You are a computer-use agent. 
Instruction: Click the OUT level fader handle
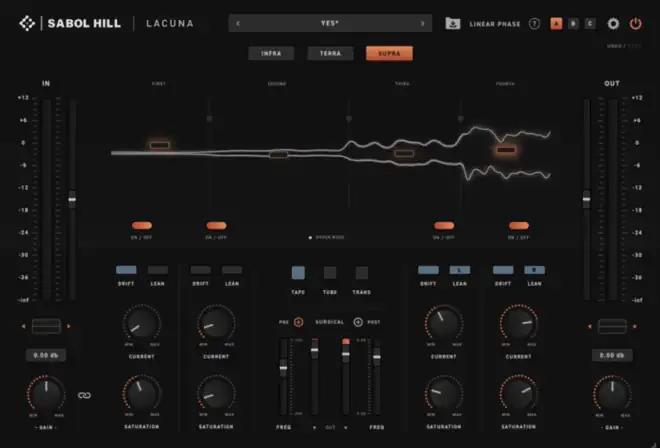586,199
